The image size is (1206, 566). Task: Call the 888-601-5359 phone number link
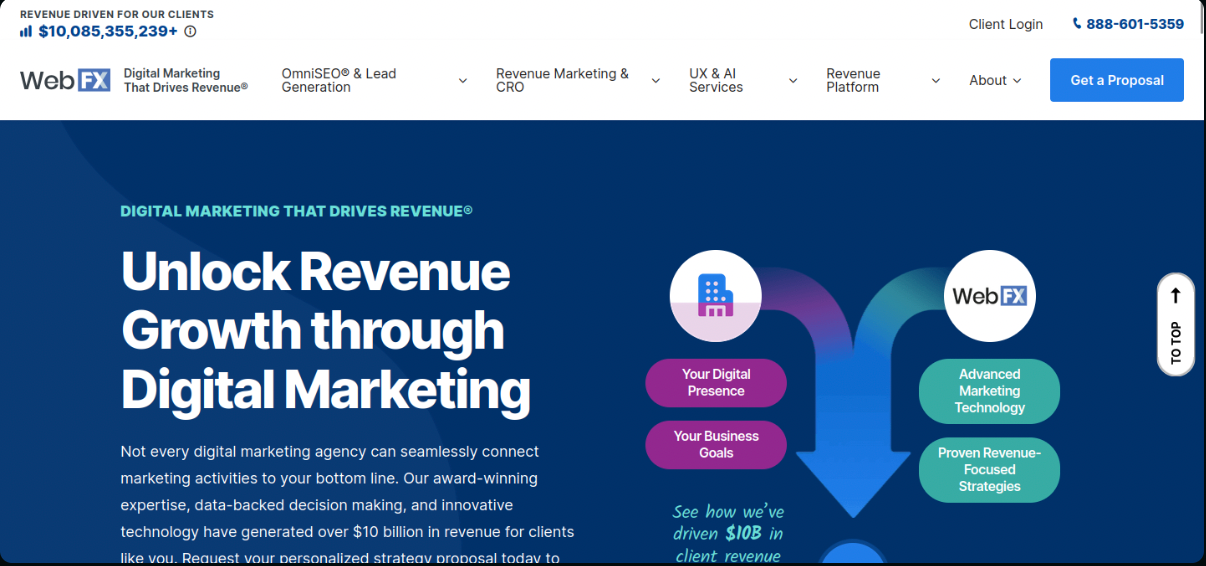(1134, 24)
